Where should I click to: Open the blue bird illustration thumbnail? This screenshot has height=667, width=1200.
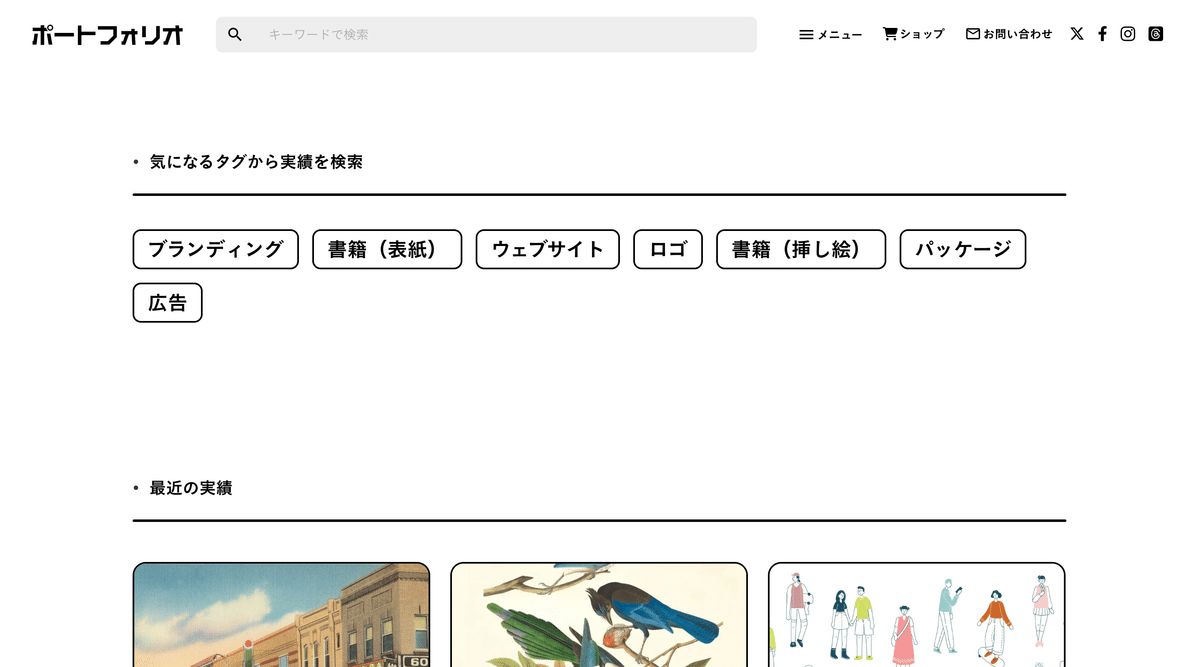click(x=599, y=614)
